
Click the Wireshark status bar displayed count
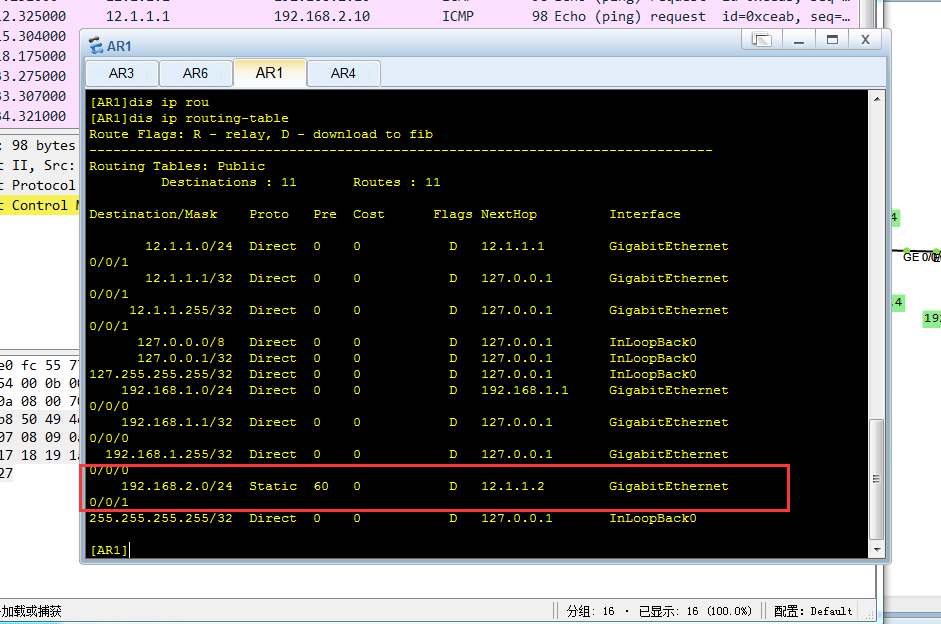point(695,611)
